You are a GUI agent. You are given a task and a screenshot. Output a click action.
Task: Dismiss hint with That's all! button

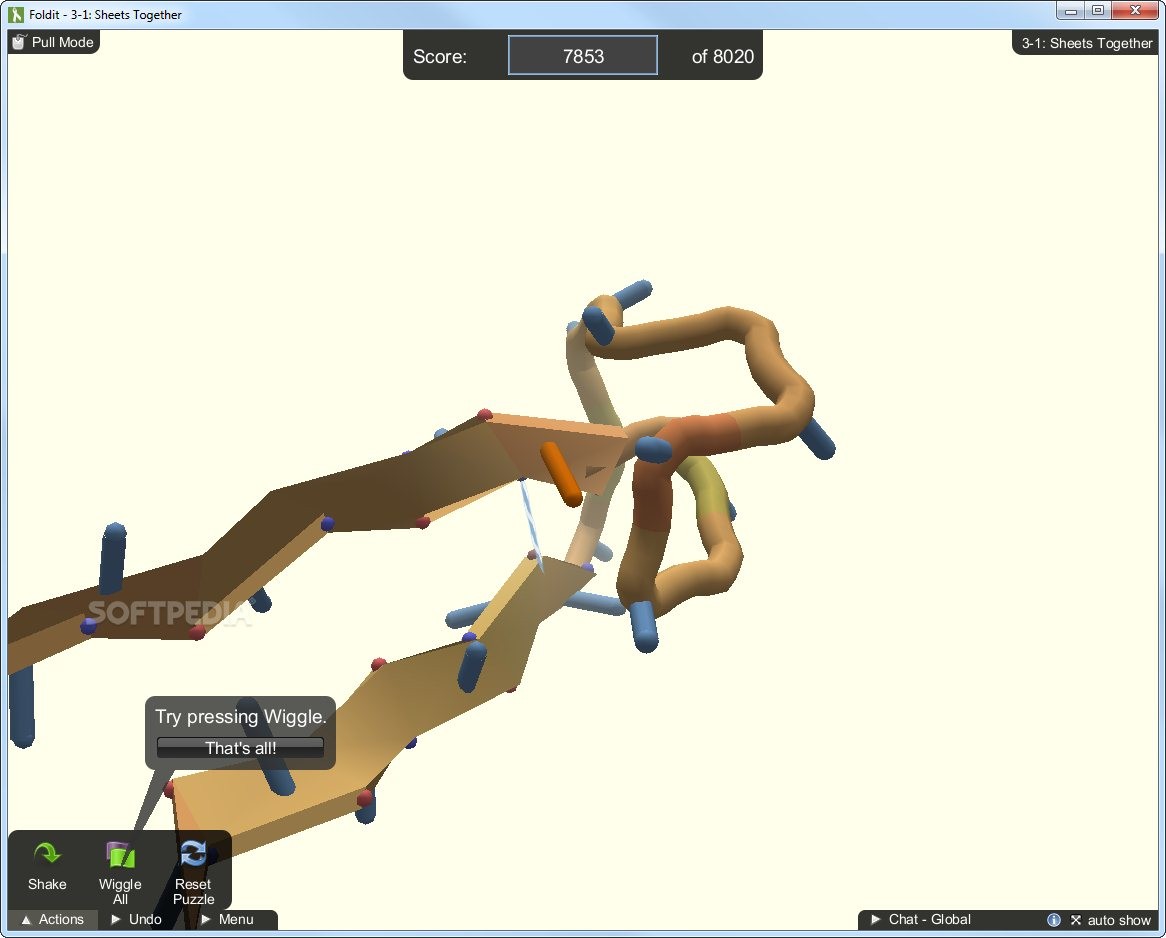coord(240,748)
